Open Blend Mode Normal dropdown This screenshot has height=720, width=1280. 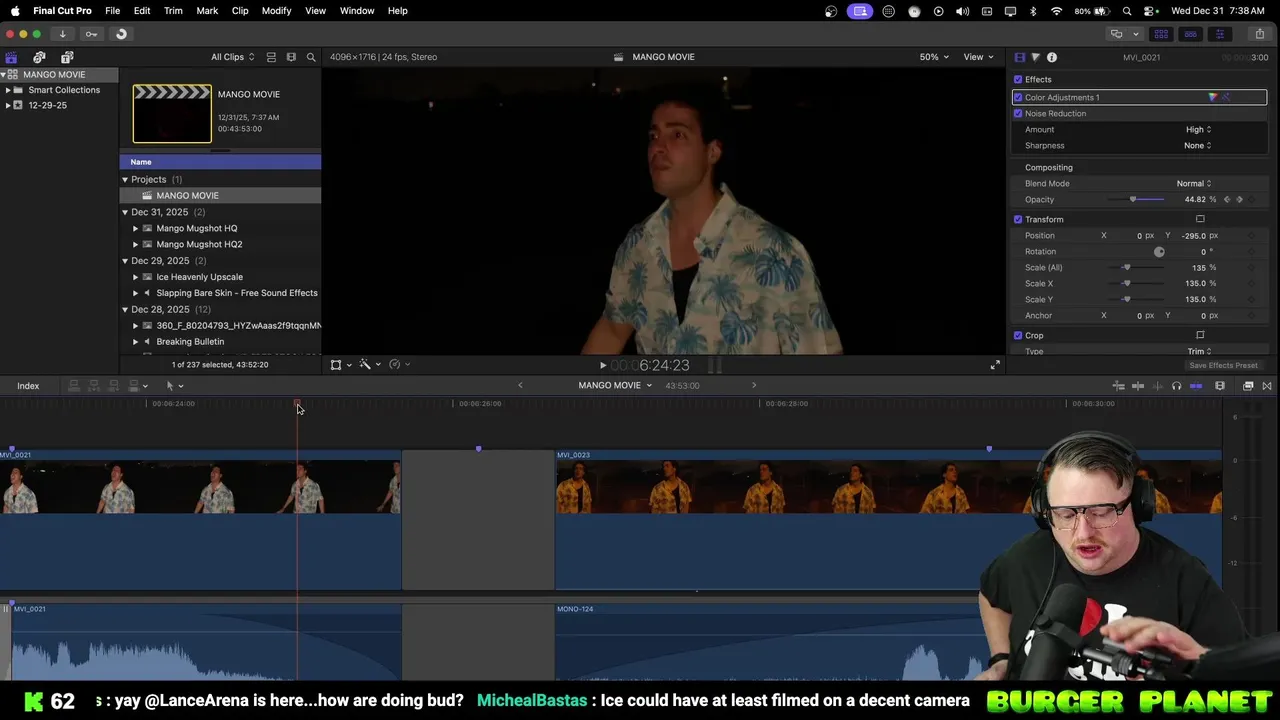(1194, 183)
